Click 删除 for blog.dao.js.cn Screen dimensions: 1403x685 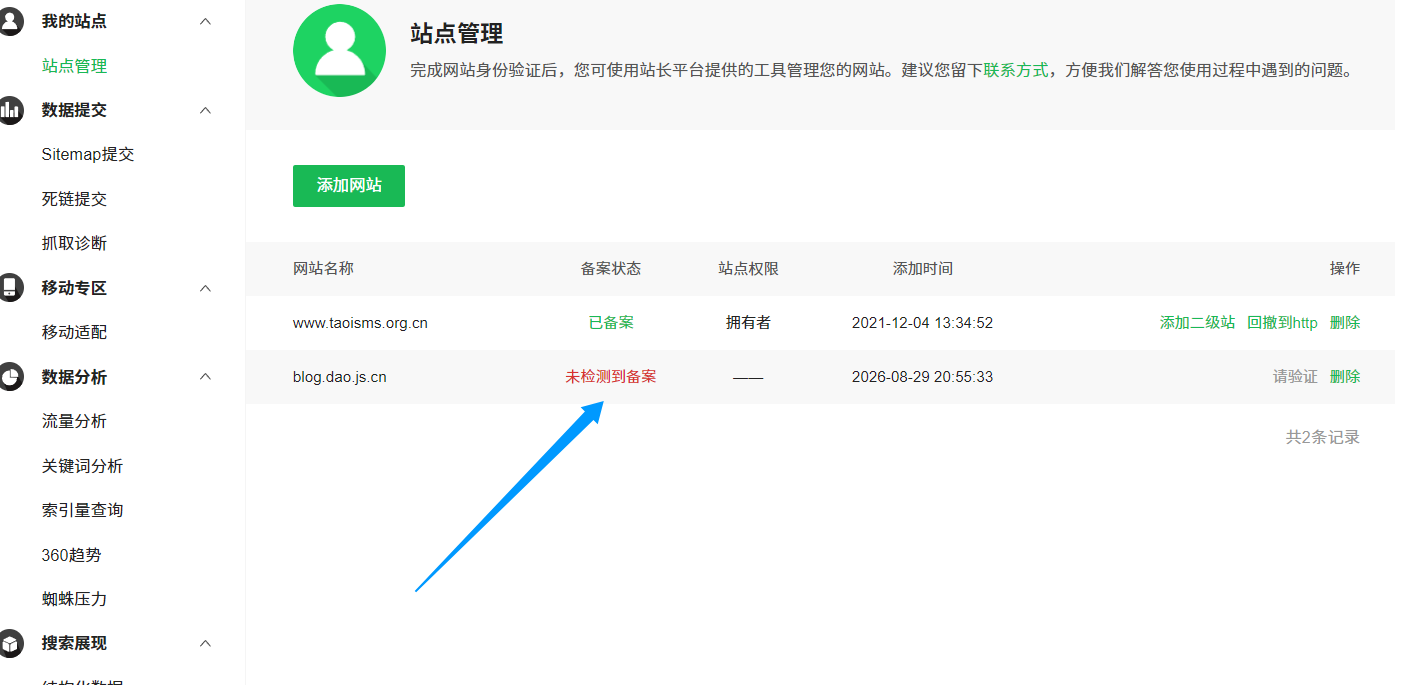tap(1345, 377)
